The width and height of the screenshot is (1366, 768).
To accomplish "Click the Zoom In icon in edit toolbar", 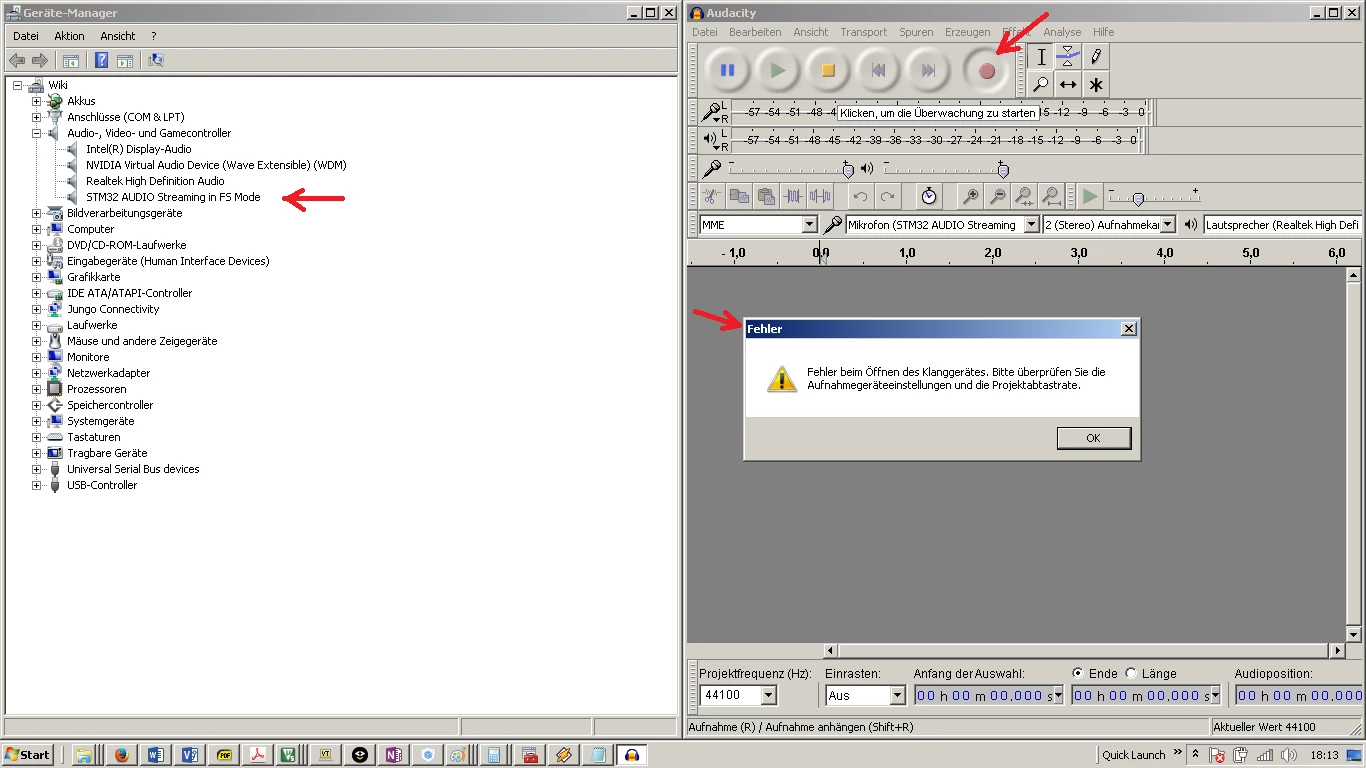I will tap(970, 196).
